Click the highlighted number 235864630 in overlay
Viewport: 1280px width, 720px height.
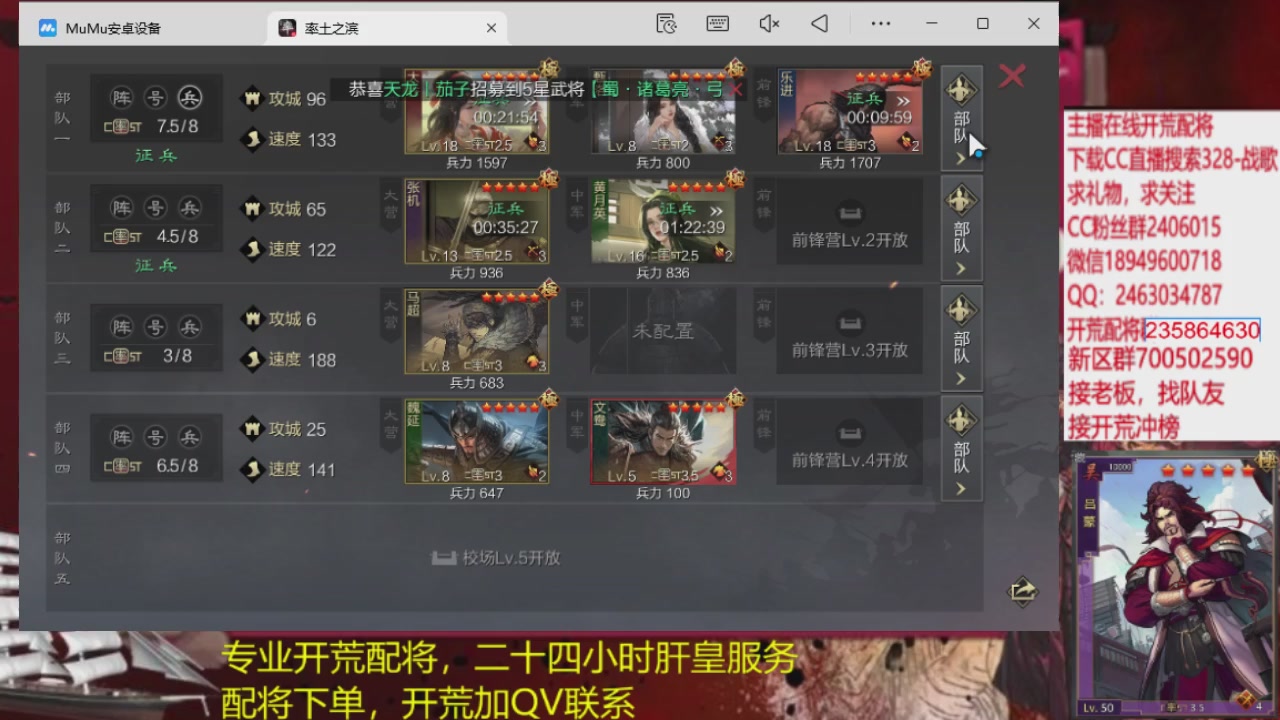1202,330
